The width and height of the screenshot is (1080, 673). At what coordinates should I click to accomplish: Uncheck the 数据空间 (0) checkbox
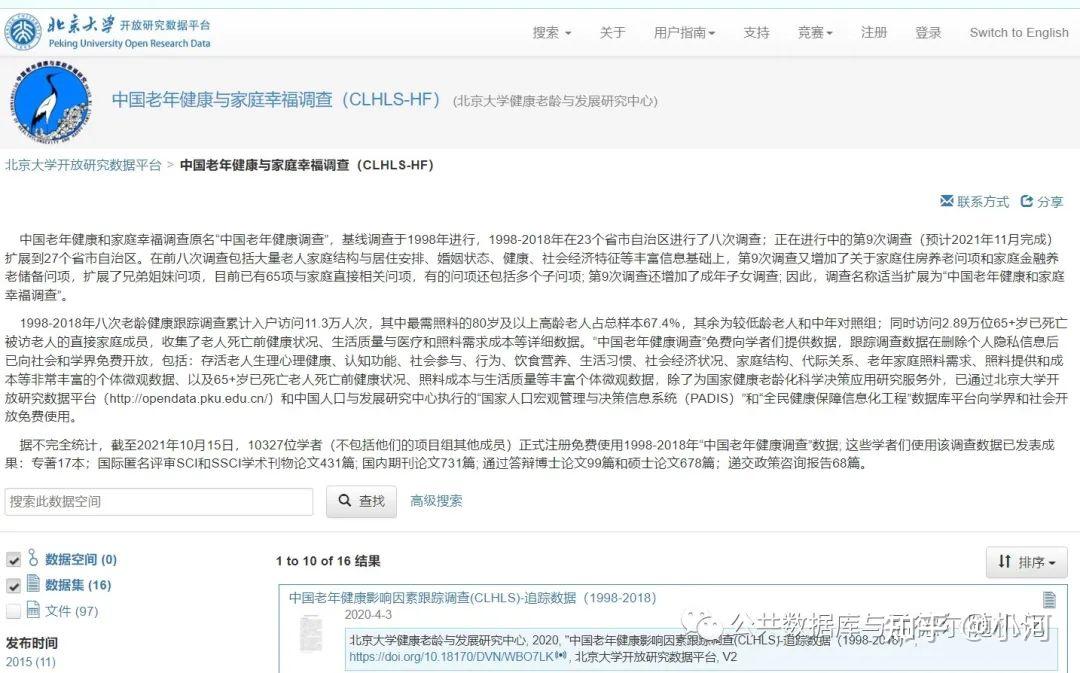click(13, 559)
